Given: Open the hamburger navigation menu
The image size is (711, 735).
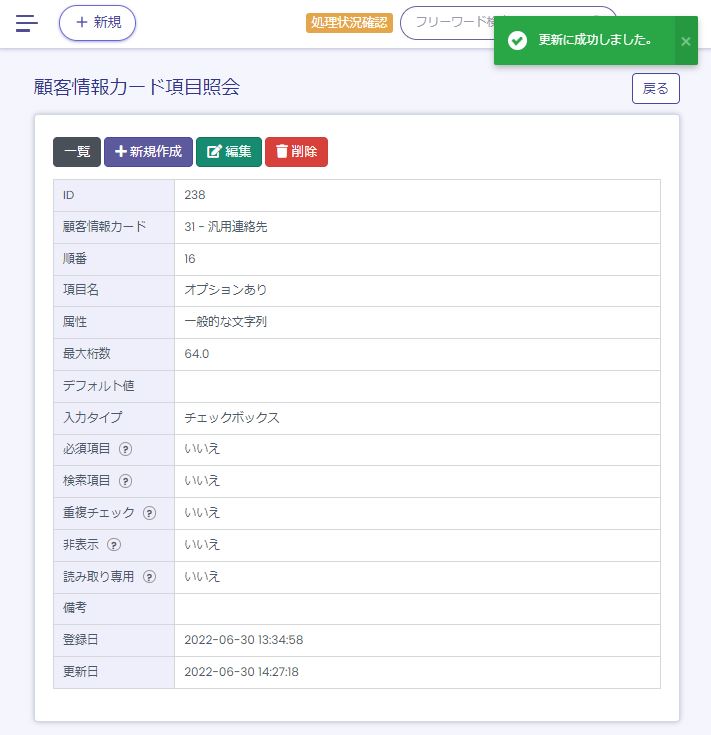Looking at the screenshot, I should tap(27, 23).
